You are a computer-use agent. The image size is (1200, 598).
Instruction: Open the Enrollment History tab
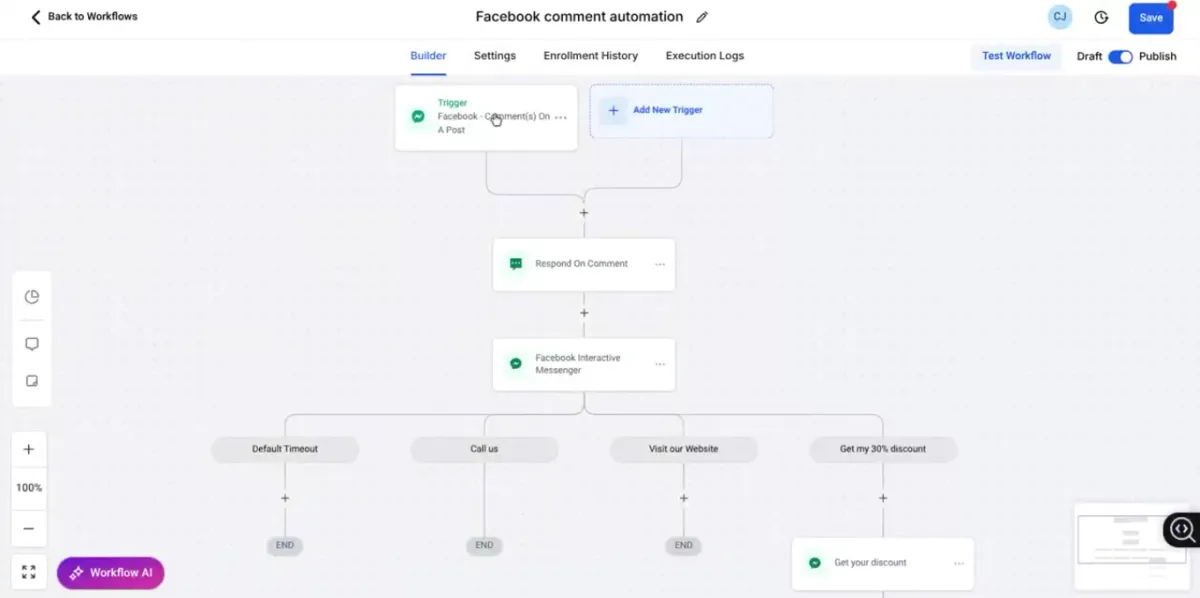click(x=590, y=56)
